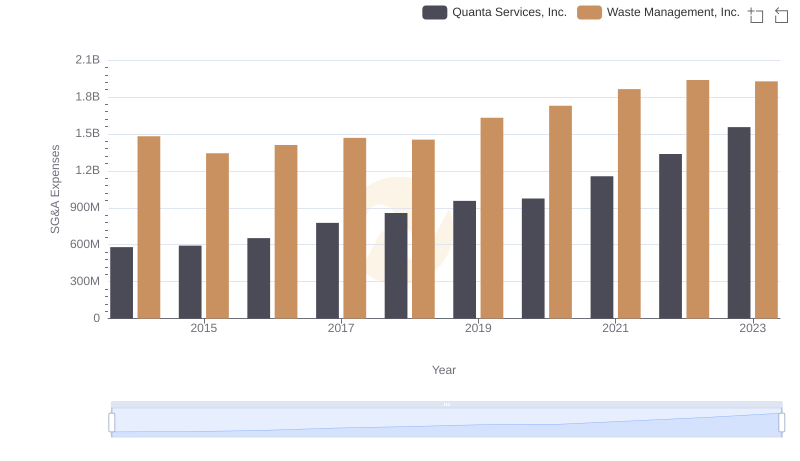Click the 2015 Quanta Services dark bar
The height and width of the screenshot is (461, 800).
[190, 282]
